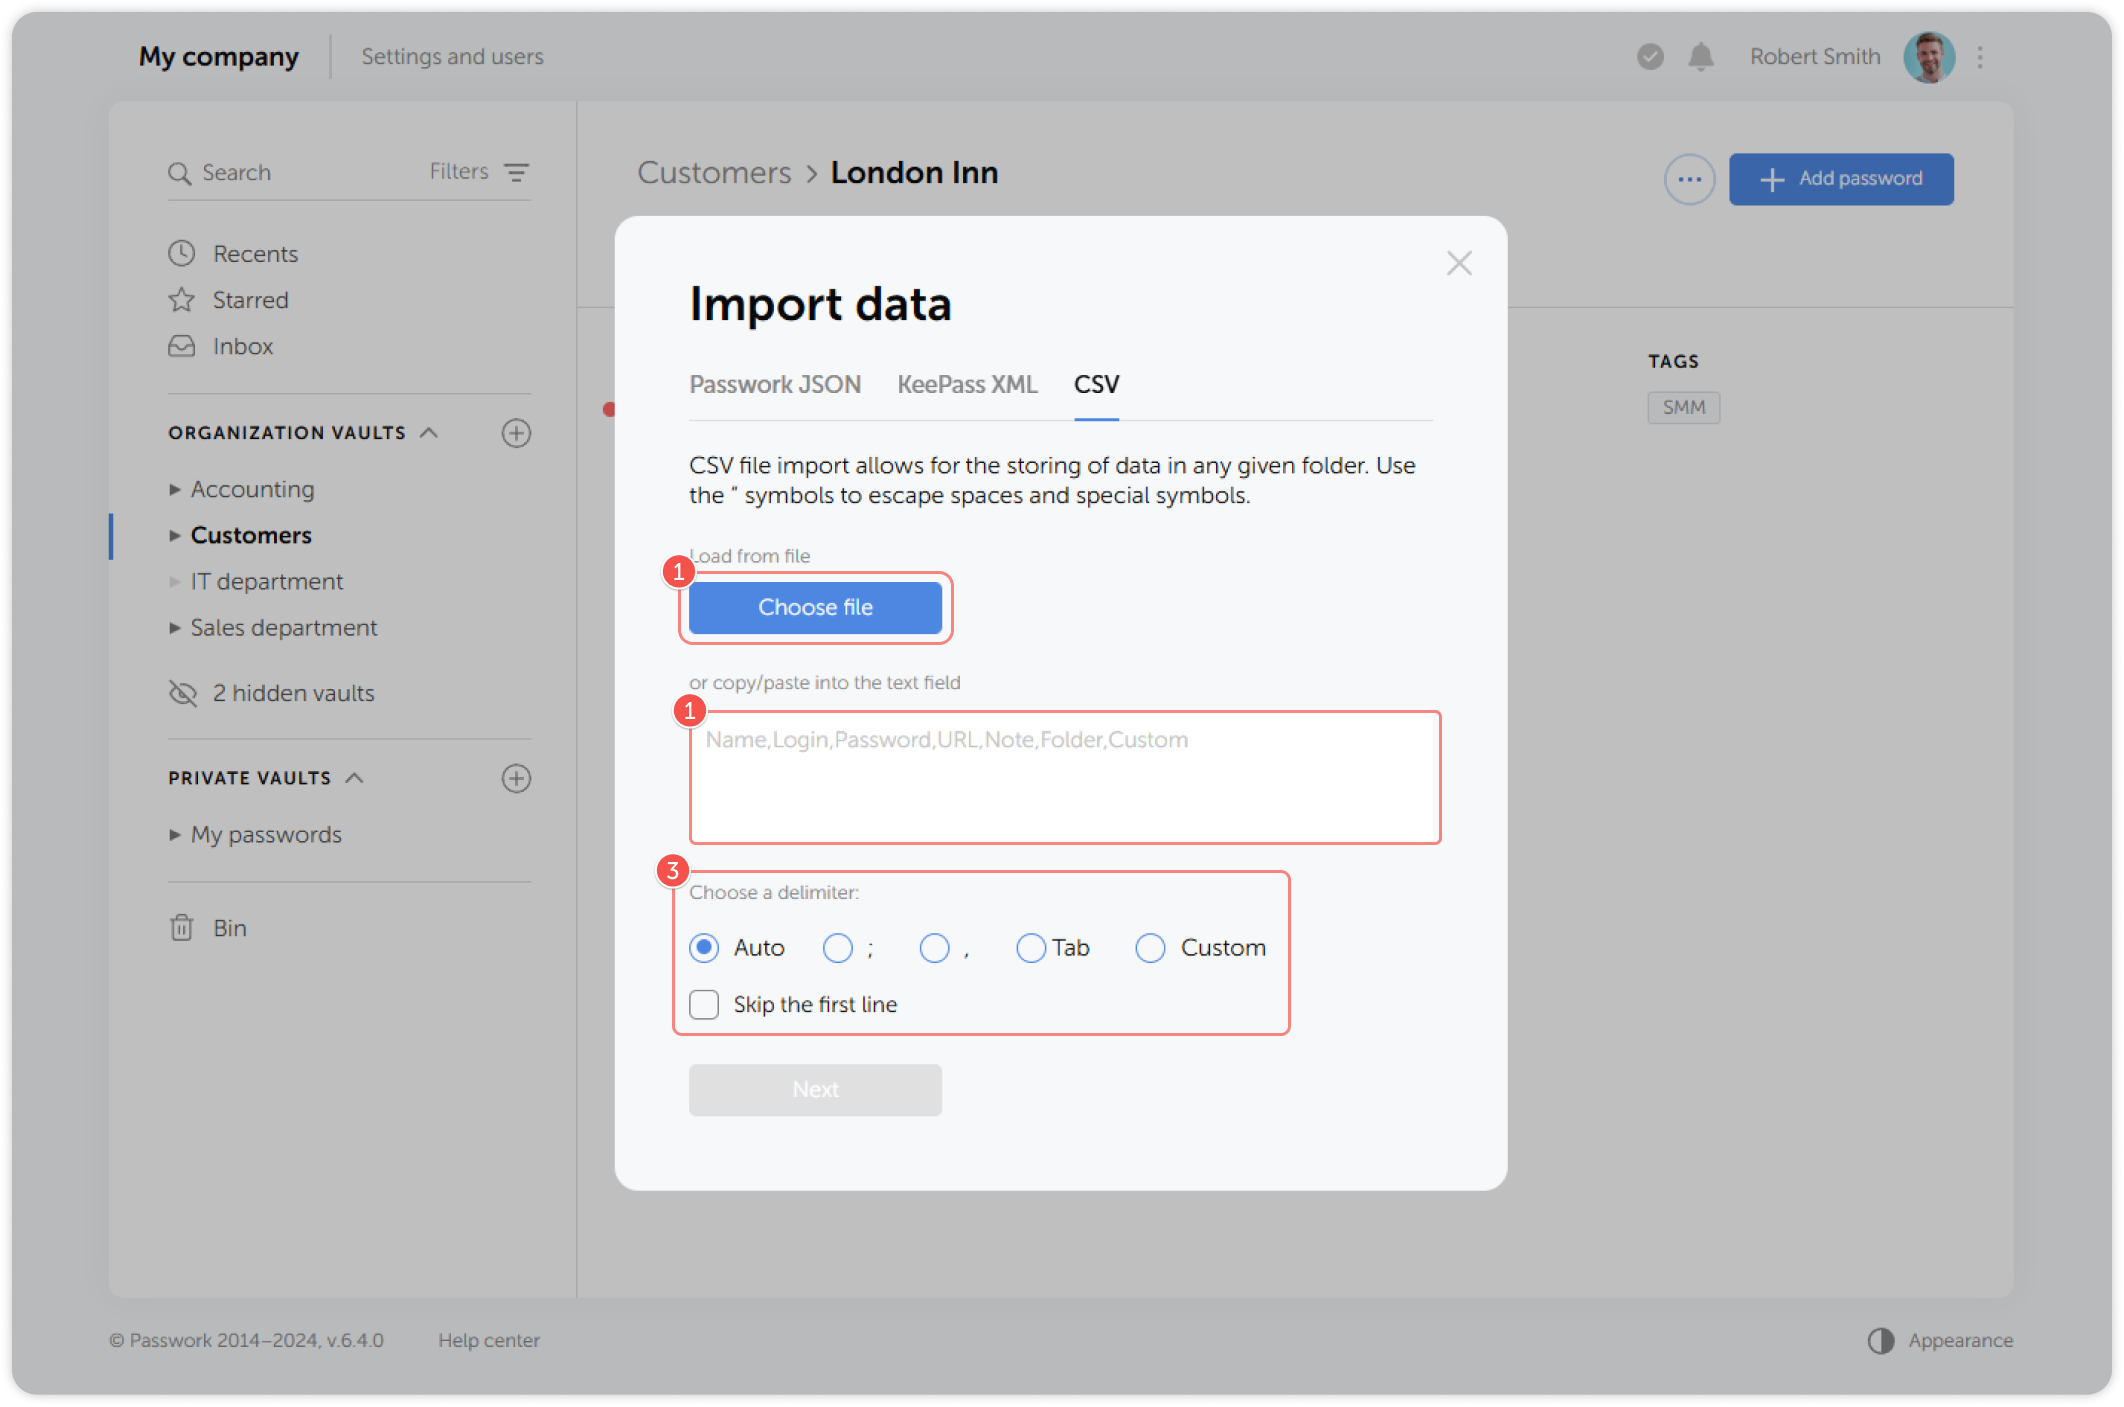Click the Choose file button
2124x1407 pixels.
coord(815,607)
